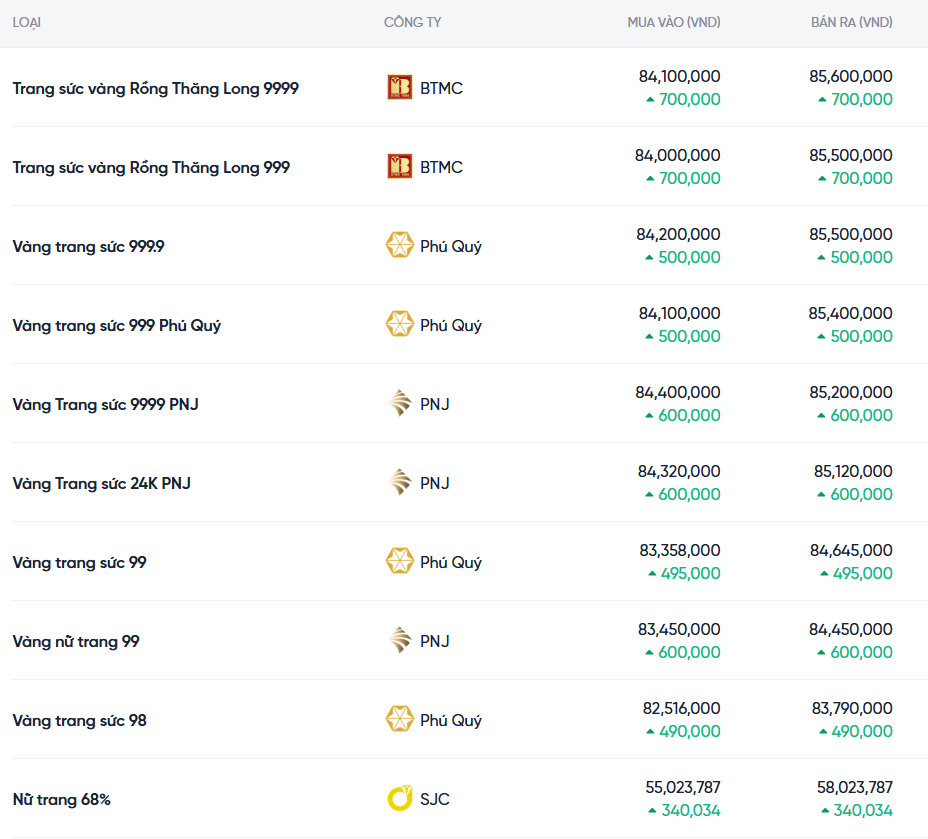
Task: Open Trang sức vàng Rồng Thăng Long 9999 item
Action: tap(155, 88)
